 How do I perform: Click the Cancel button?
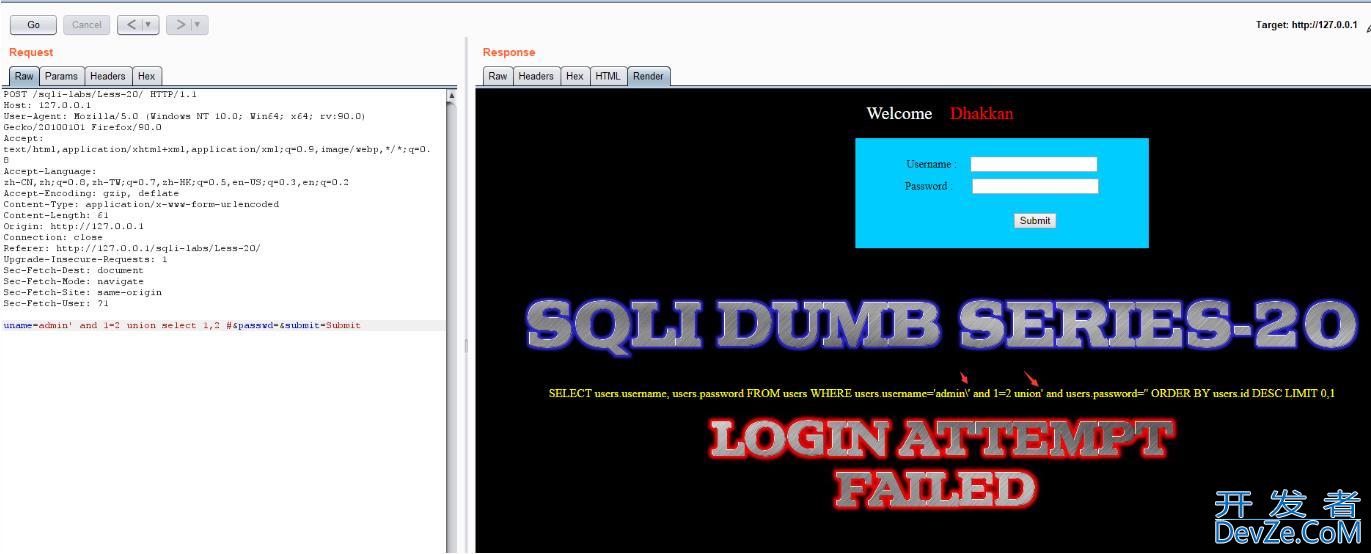click(x=87, y=25)
